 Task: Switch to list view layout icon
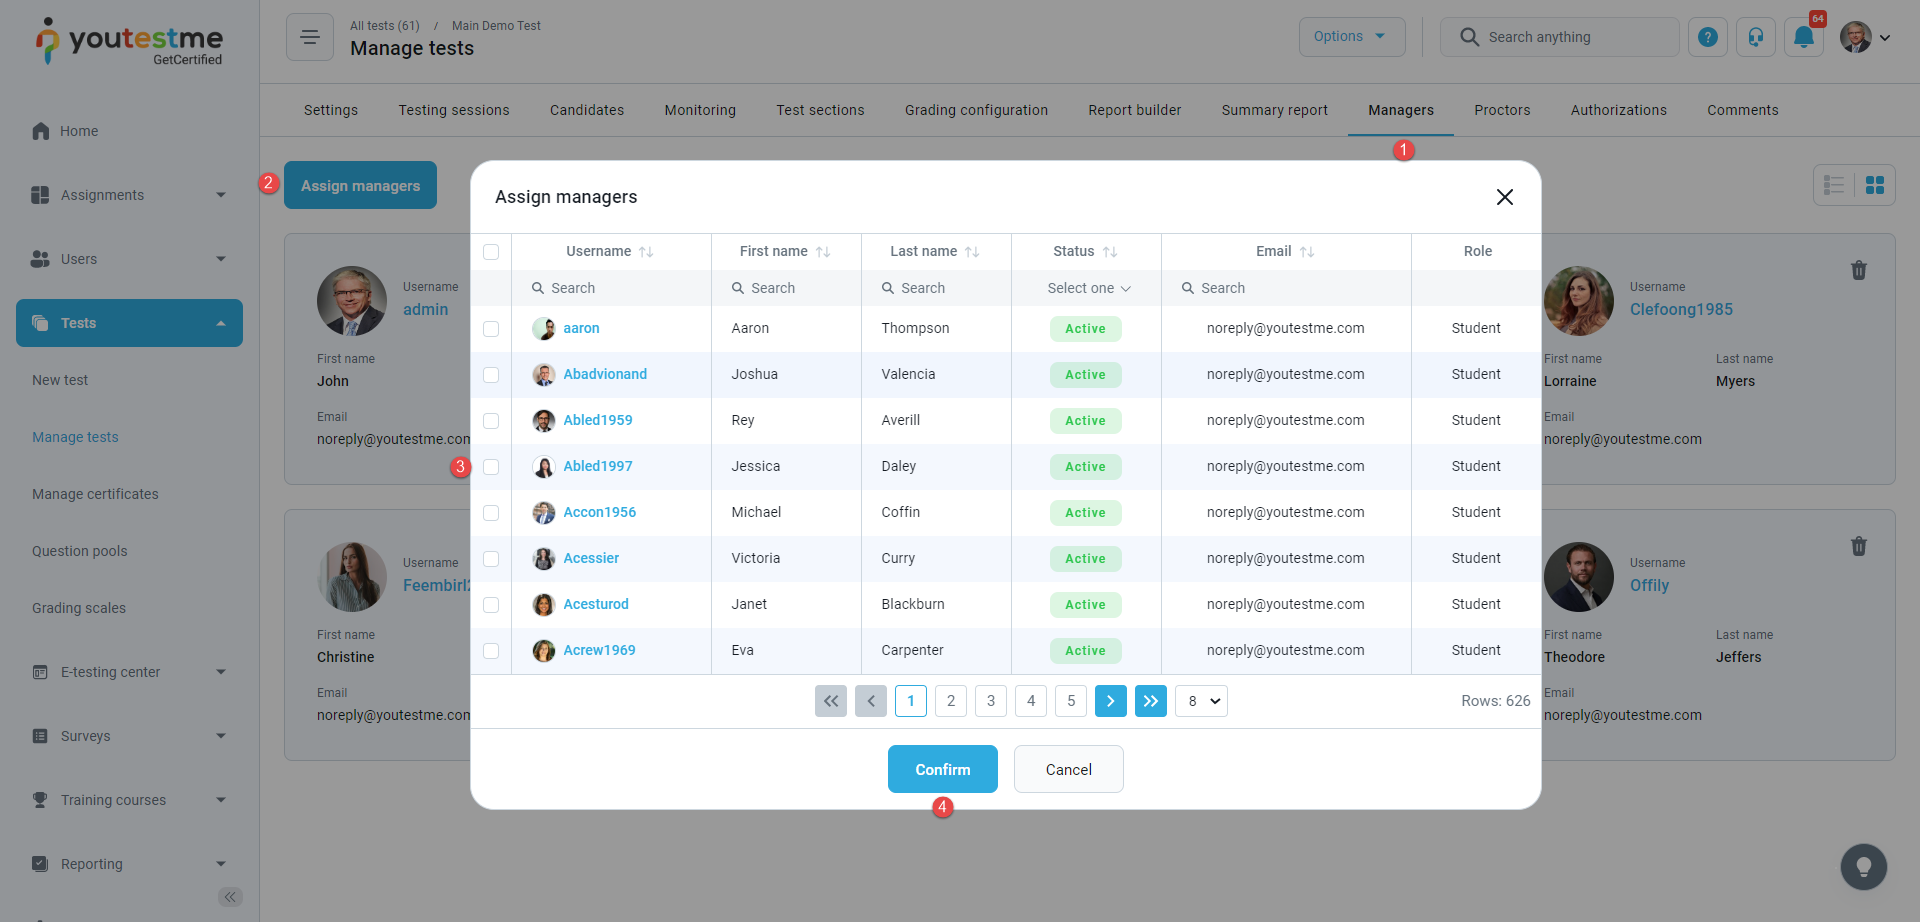pos(1834,185)
